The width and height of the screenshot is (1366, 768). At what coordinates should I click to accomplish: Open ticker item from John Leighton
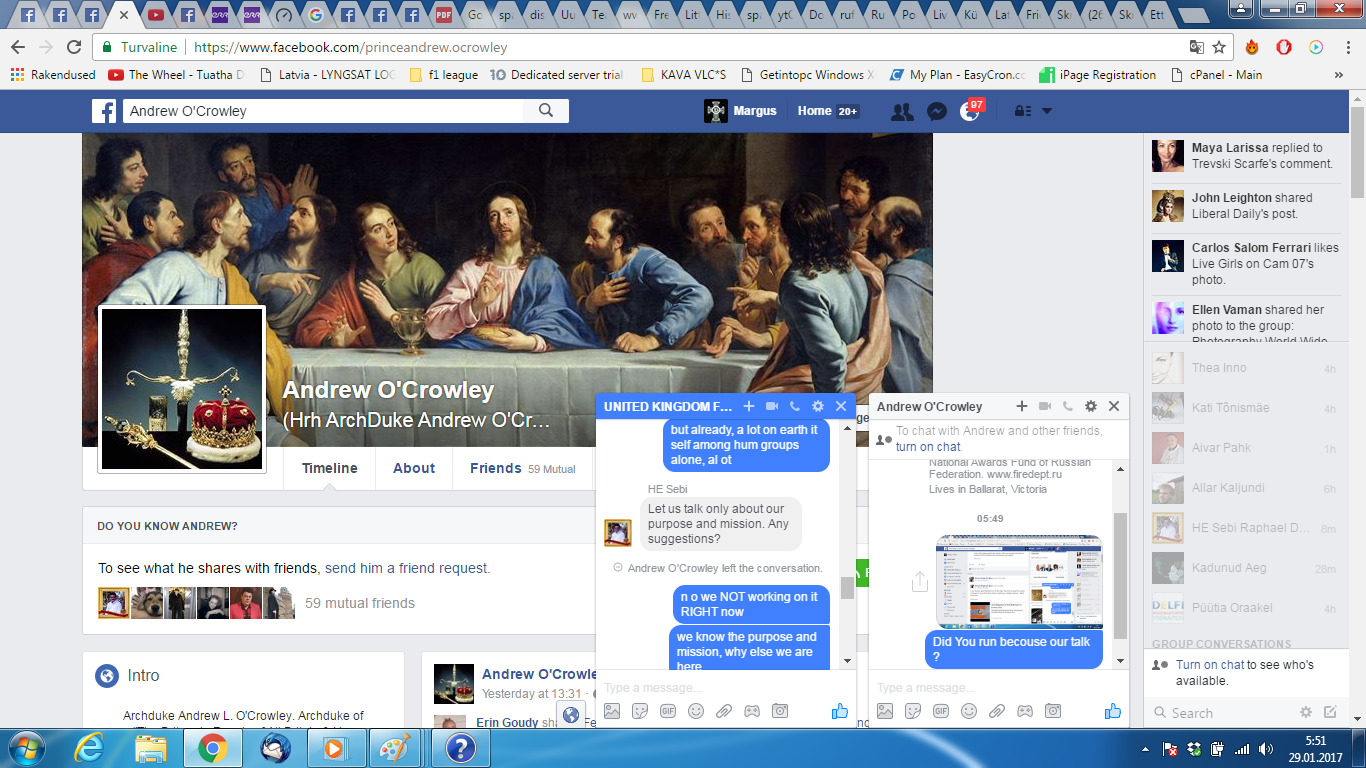[1246, 206]
